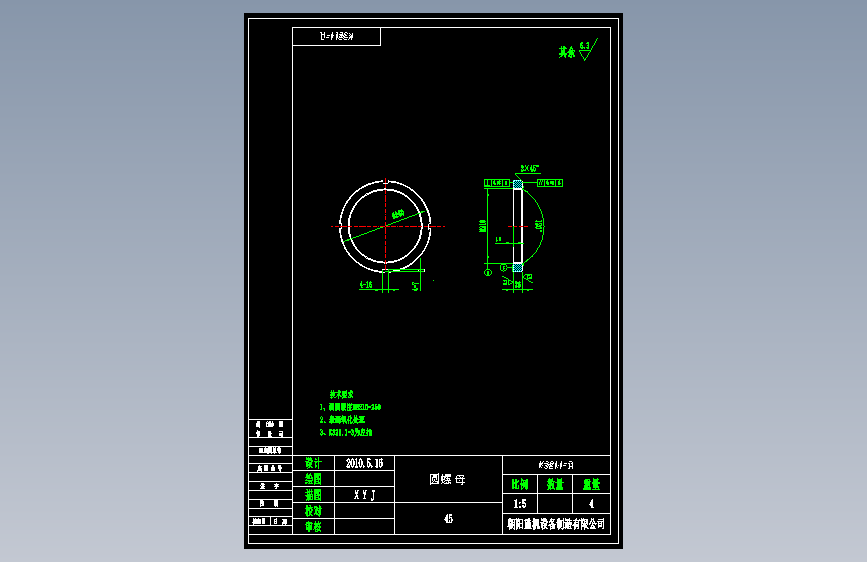Image resolution: width=867 pixels, height=562 pixels.
Task: Click the surface roughness symbol near '其余'
Action: pos(588,50)
